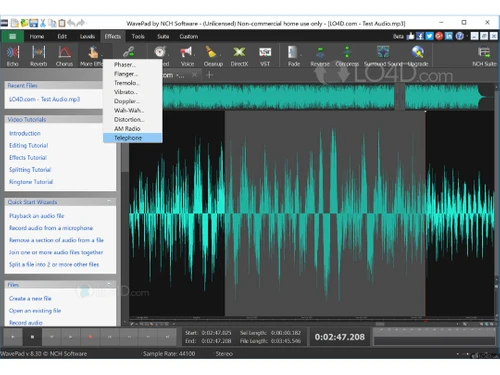
Task: Reverse the selected audio
Action: (x=320, y=56)
